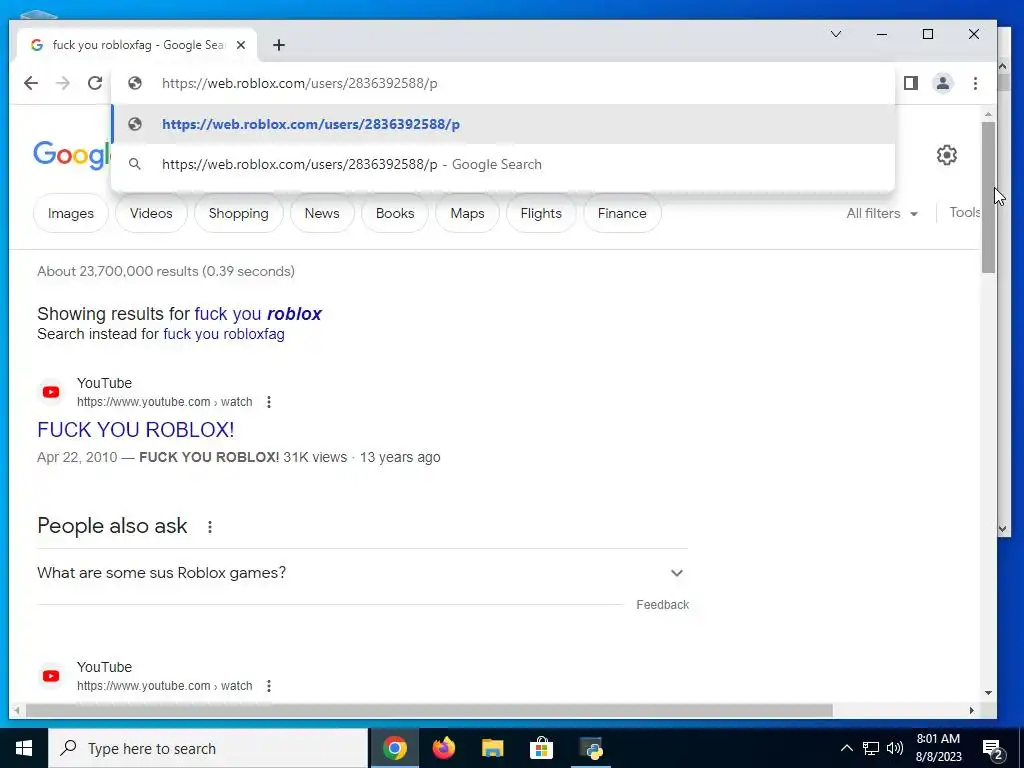Switch to Shopping results
Screen dimensions: 1024x768
238,214
